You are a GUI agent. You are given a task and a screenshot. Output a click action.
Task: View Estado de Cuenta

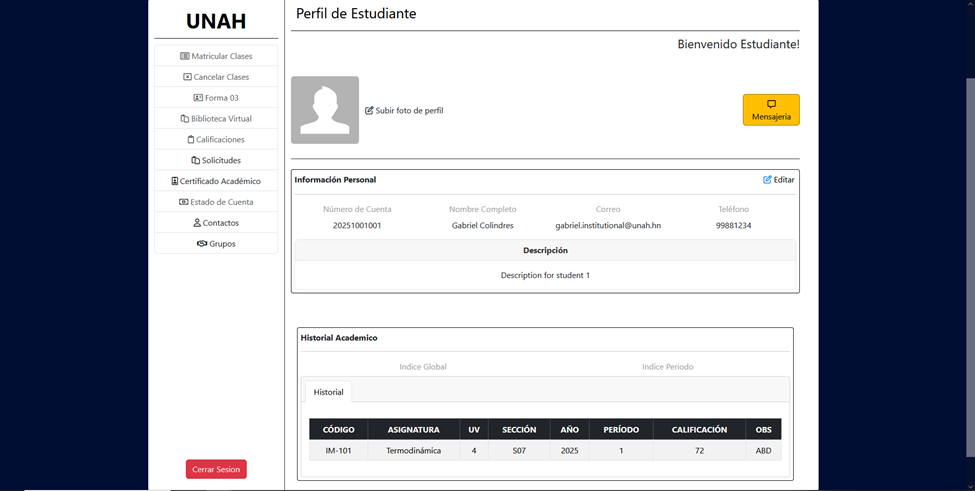[x=216, y=202]
